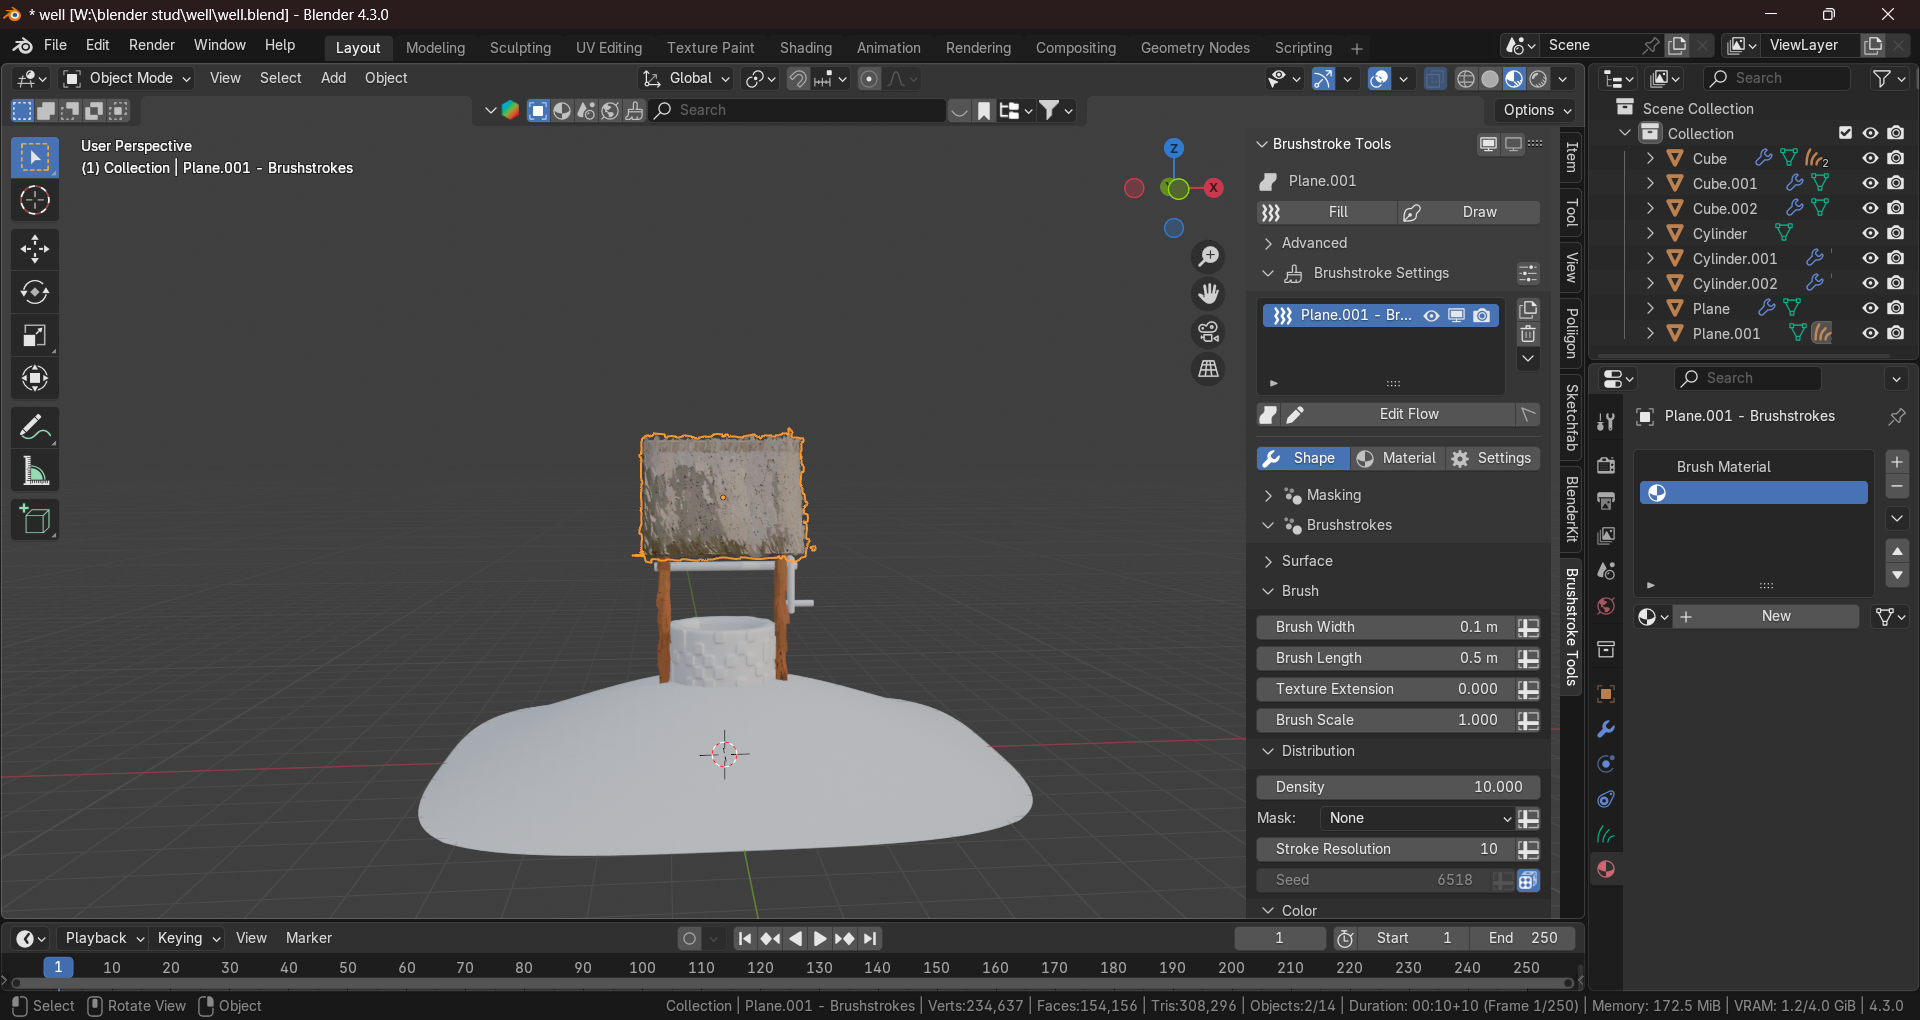Select the Rotate tool
Screen dimensions: 1920x1020
(x=35, y=292)
